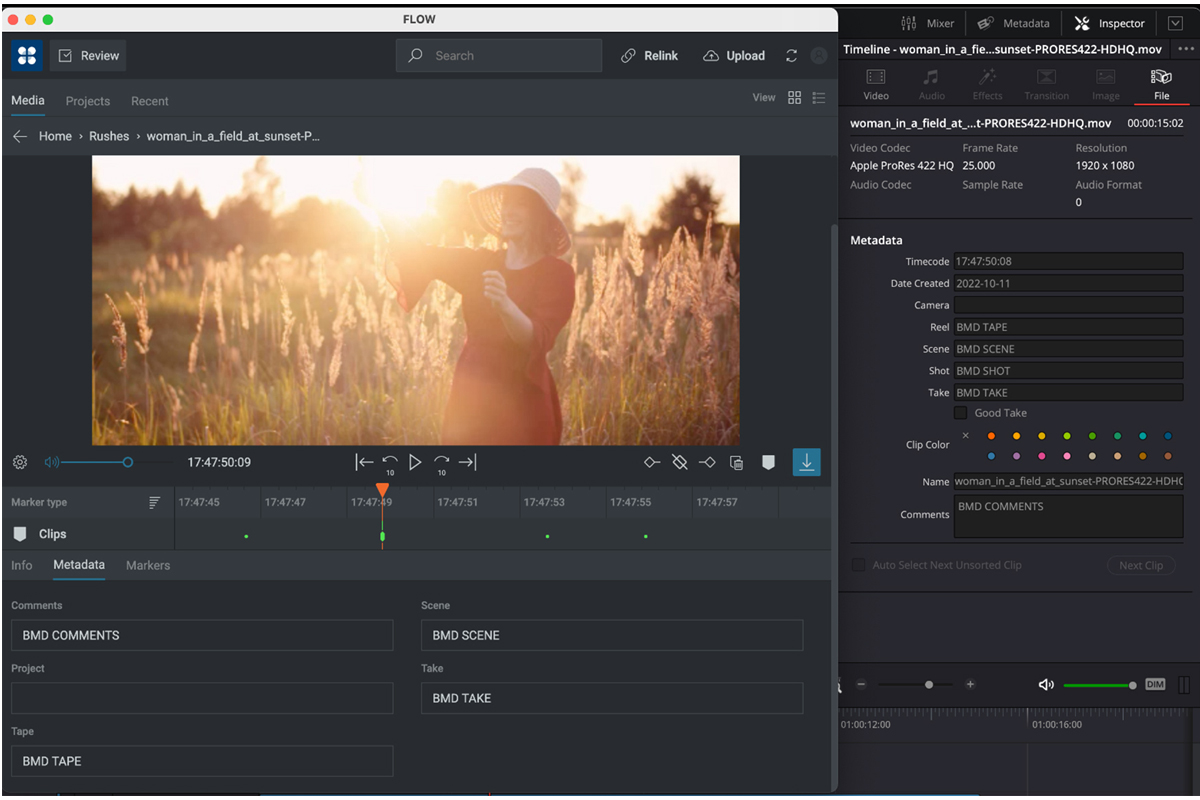Viewport: 1200px width, 800px height.
Task: Set clip color to orange swatch
Action: [991, 436]
